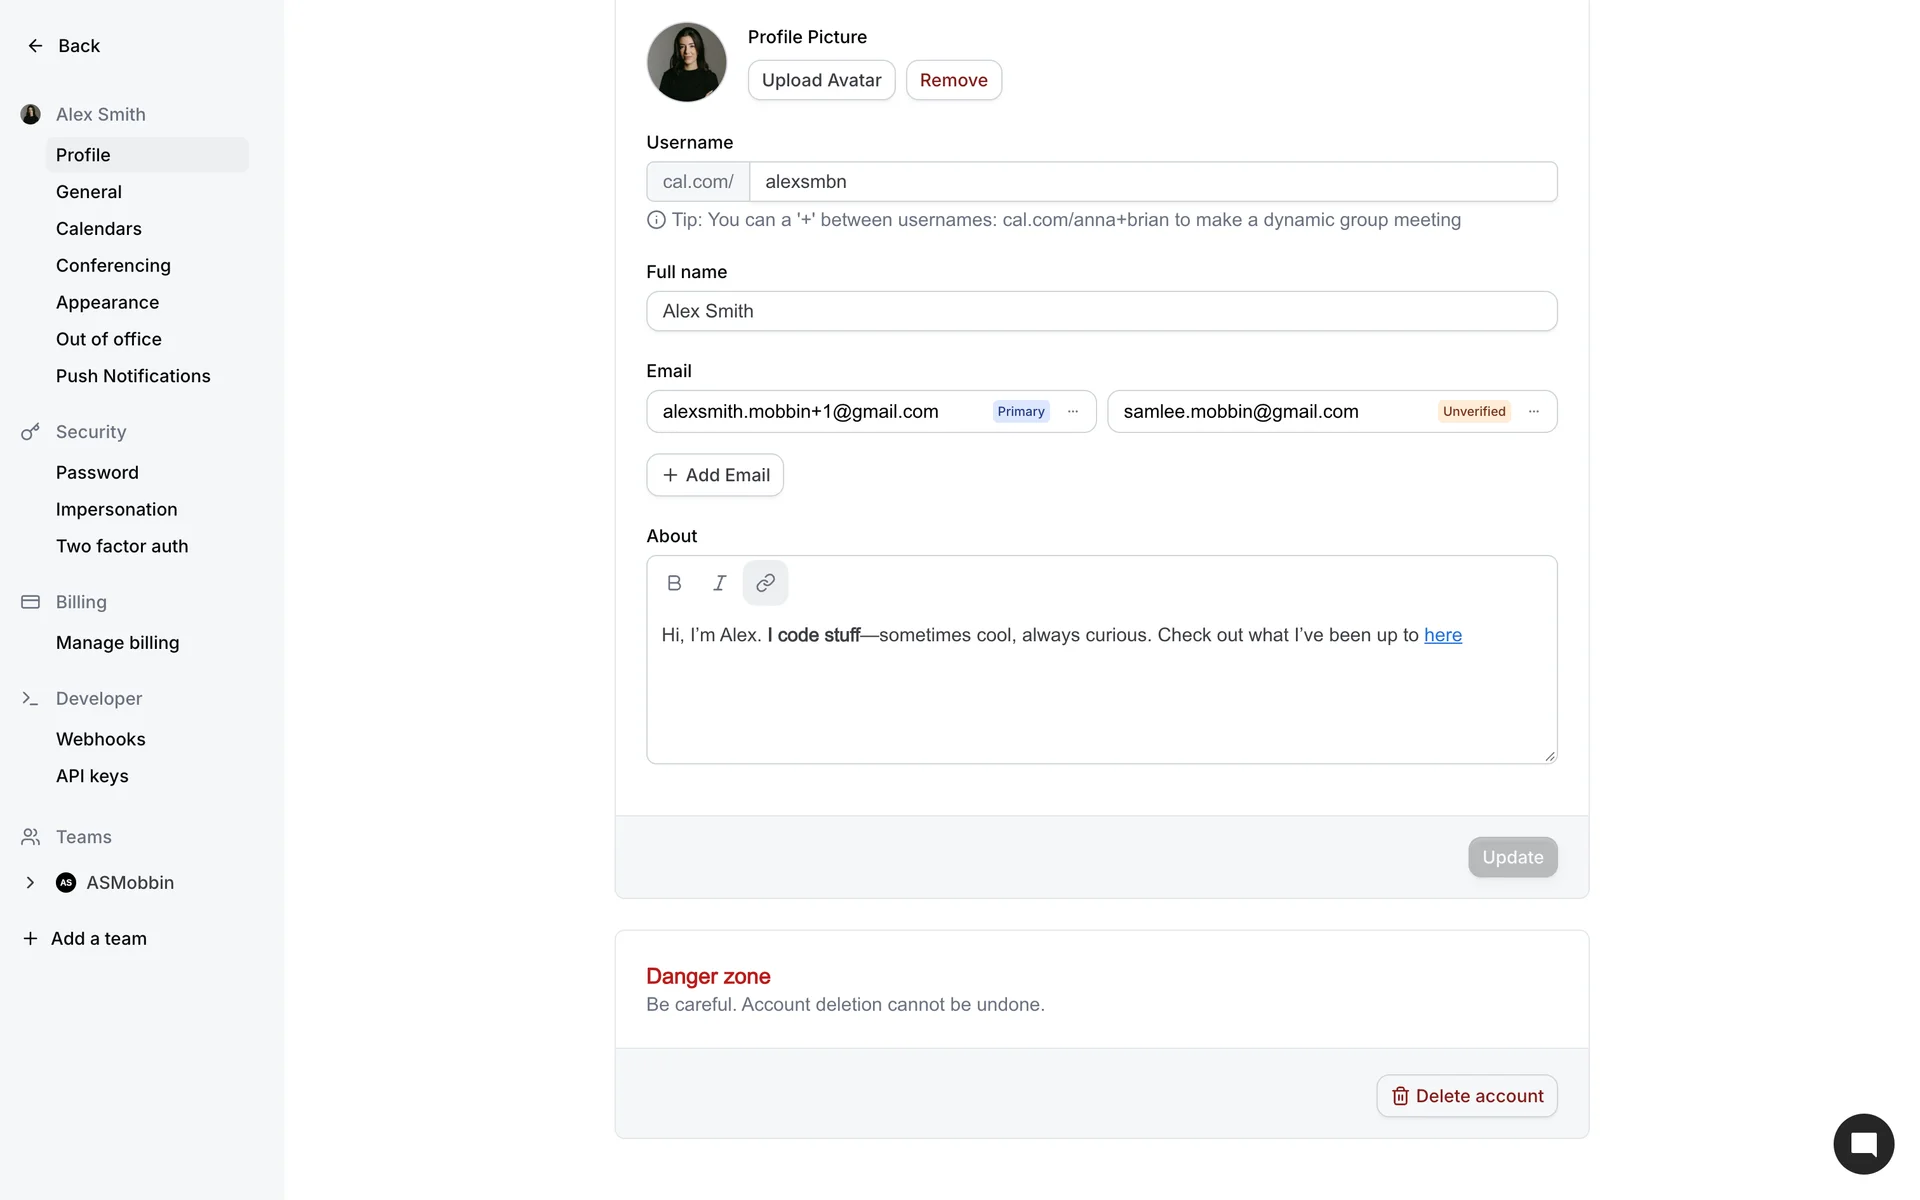Viewport: 1920px width, 1200px height.
Task: Expand the ASMobbin team chevron
Action: click(x=30, y=883)
